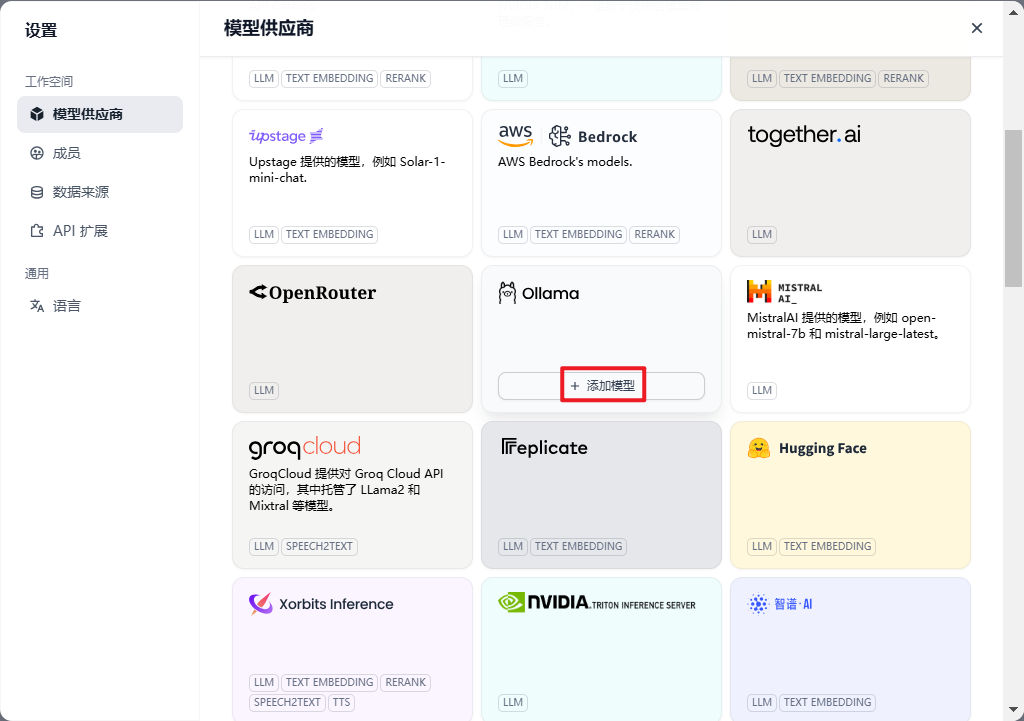
Task: Click text "AWS Bedrock's models."
Action: pos(565,161)
